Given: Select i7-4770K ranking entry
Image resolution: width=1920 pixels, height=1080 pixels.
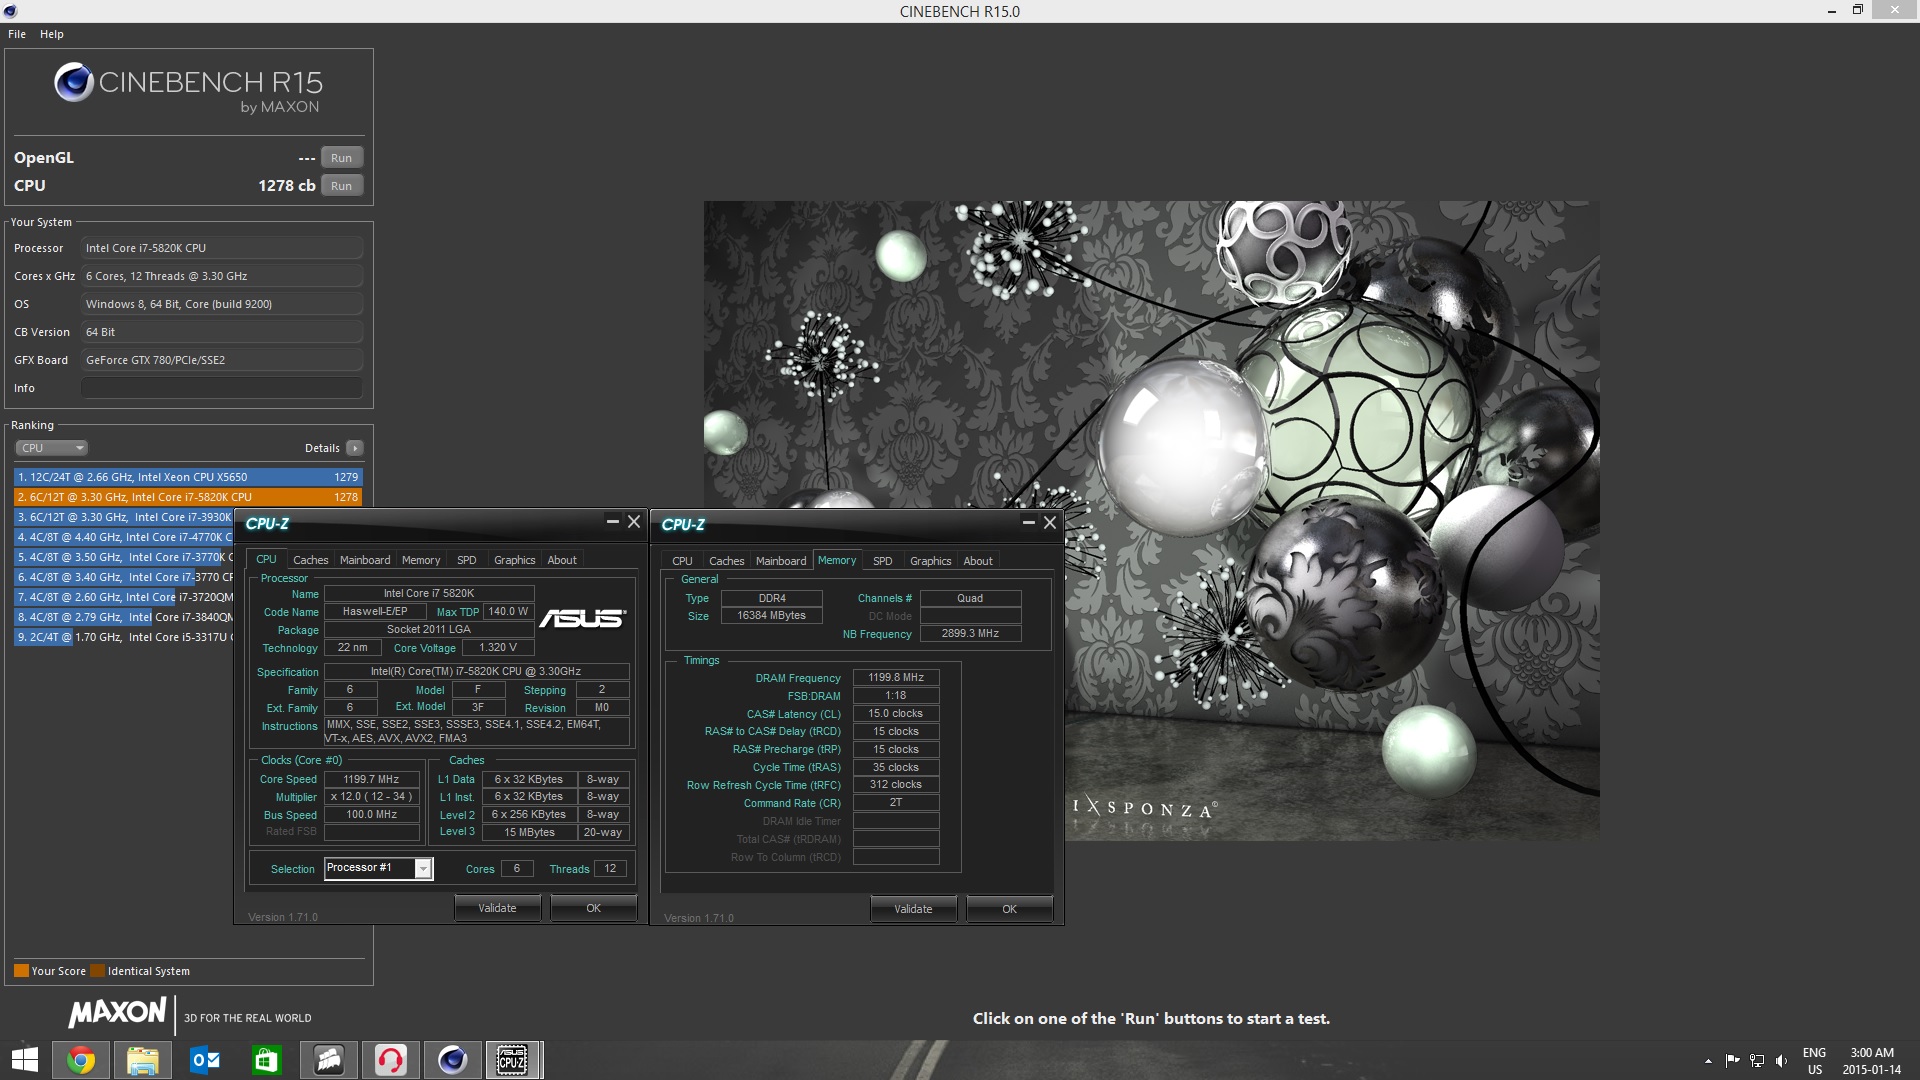Looking at the screenshot, I should coord(124,537).
